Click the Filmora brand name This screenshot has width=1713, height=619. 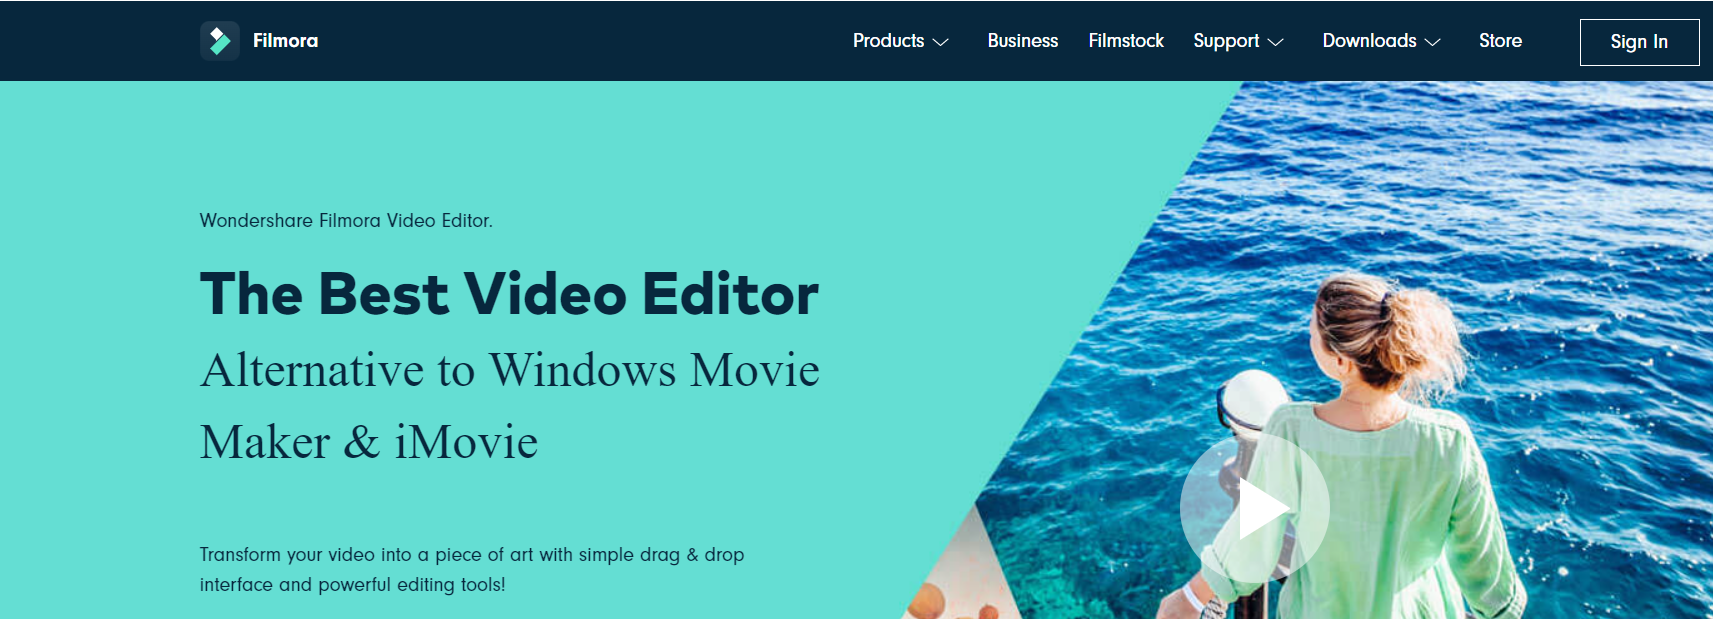[x=285, y=41]
